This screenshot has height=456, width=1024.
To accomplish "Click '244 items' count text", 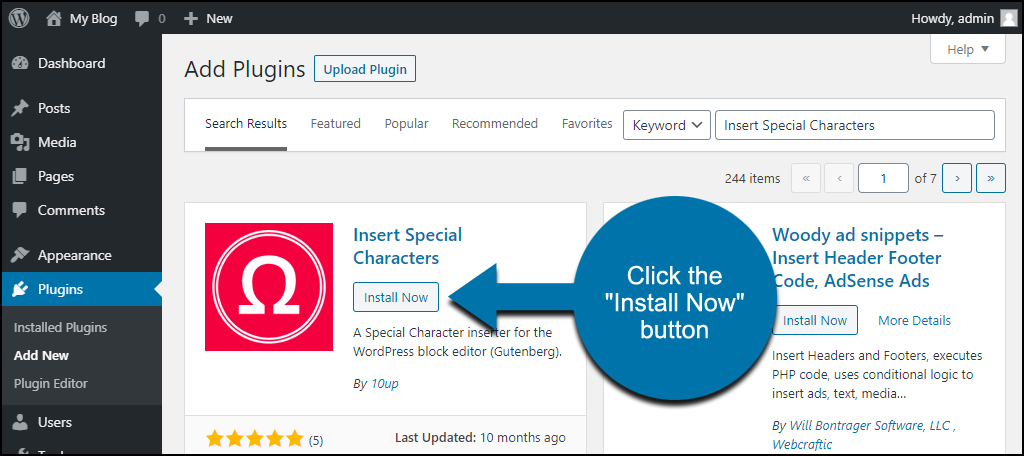I will [752, 178].
